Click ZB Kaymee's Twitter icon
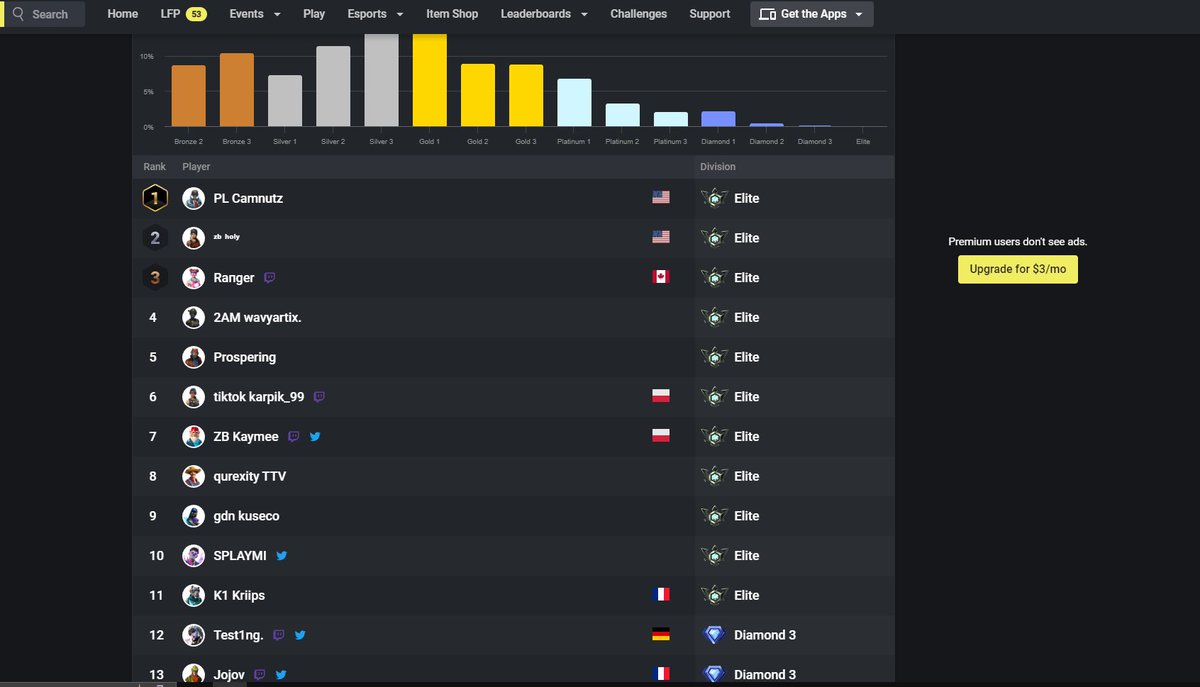 tap(315, 437)
